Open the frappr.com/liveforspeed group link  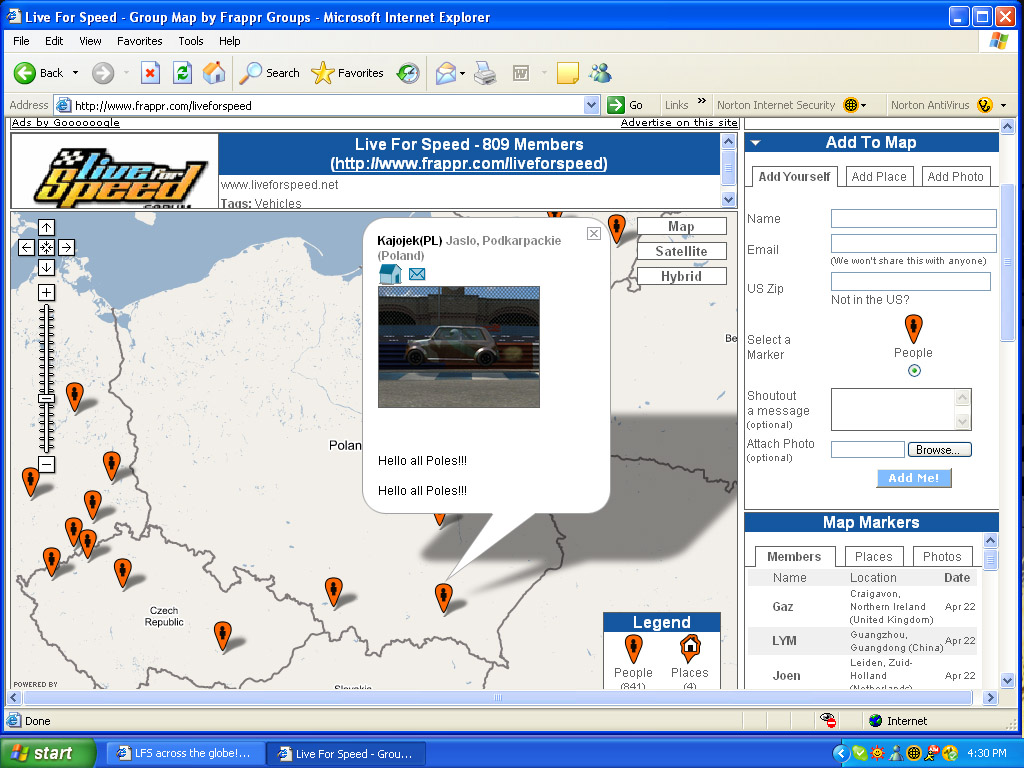pyautogui.click(x=469, y=163)
